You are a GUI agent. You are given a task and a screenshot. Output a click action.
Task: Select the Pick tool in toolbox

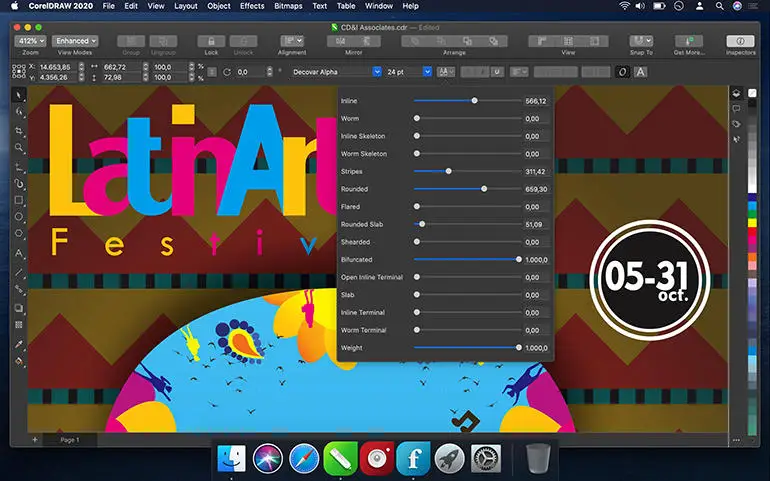click(x=19, y=95)
